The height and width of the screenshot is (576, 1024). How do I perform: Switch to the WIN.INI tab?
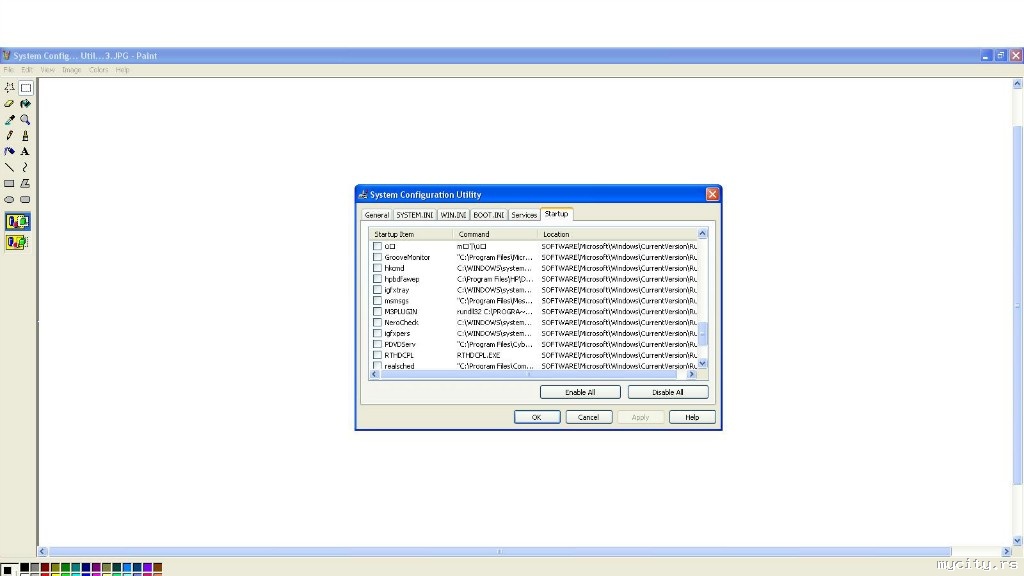pyautogui.click(x=453, y=215)
